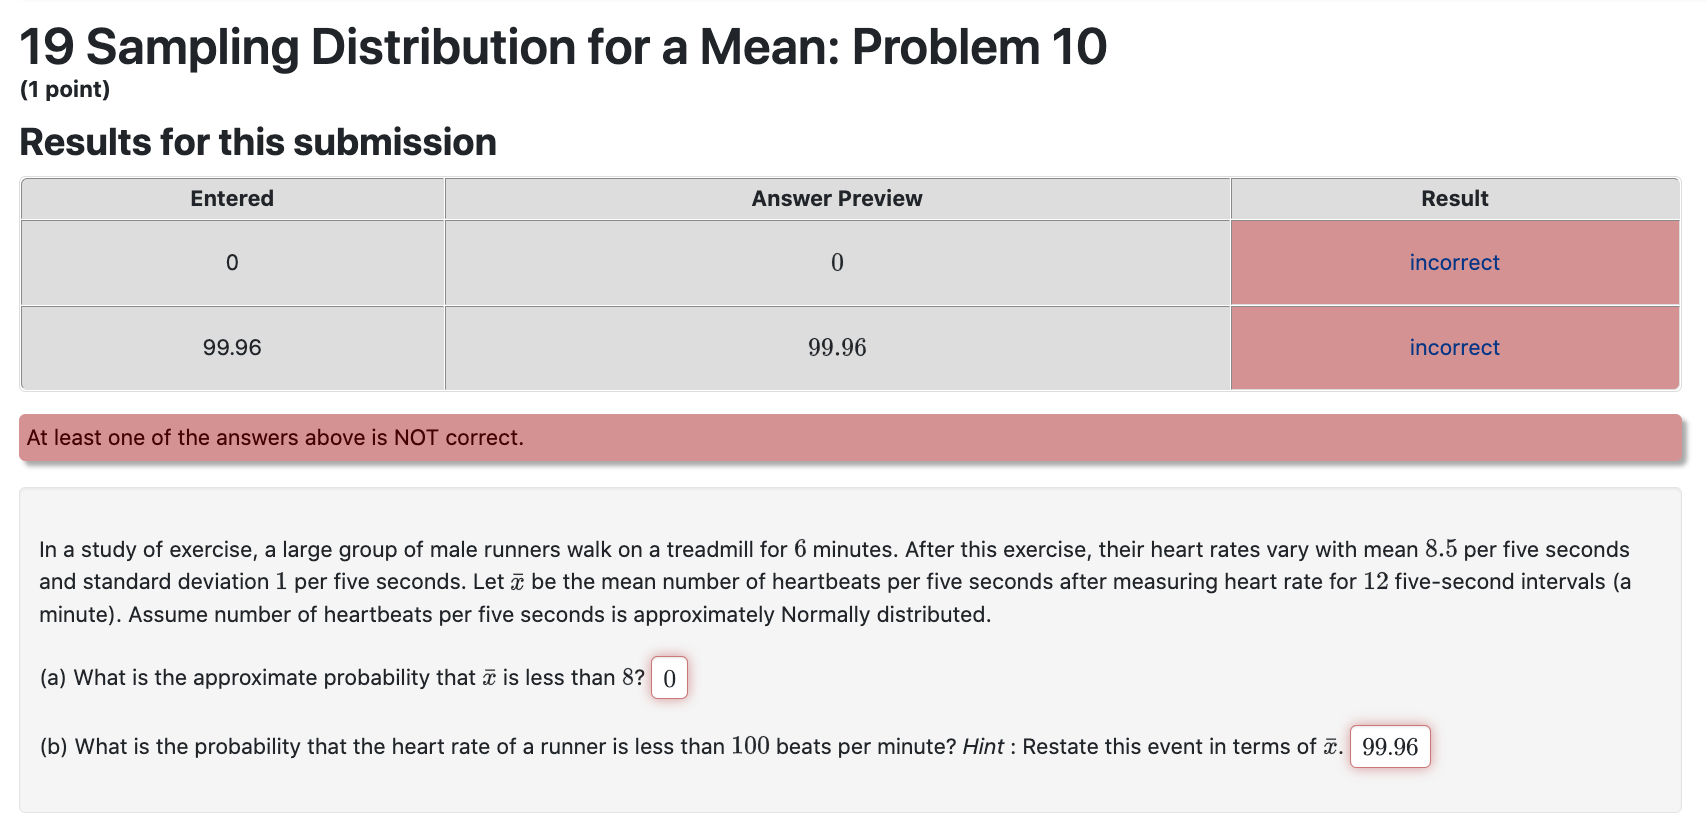Viewport: 1706px width, 824px height.
Task: Click part (a) question text
Action: click(340, 677)
